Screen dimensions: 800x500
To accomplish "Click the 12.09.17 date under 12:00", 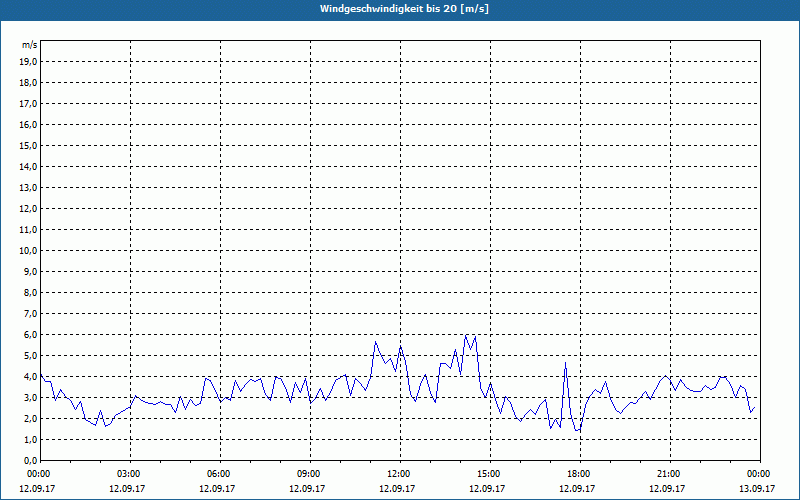I will coord(397,488).
